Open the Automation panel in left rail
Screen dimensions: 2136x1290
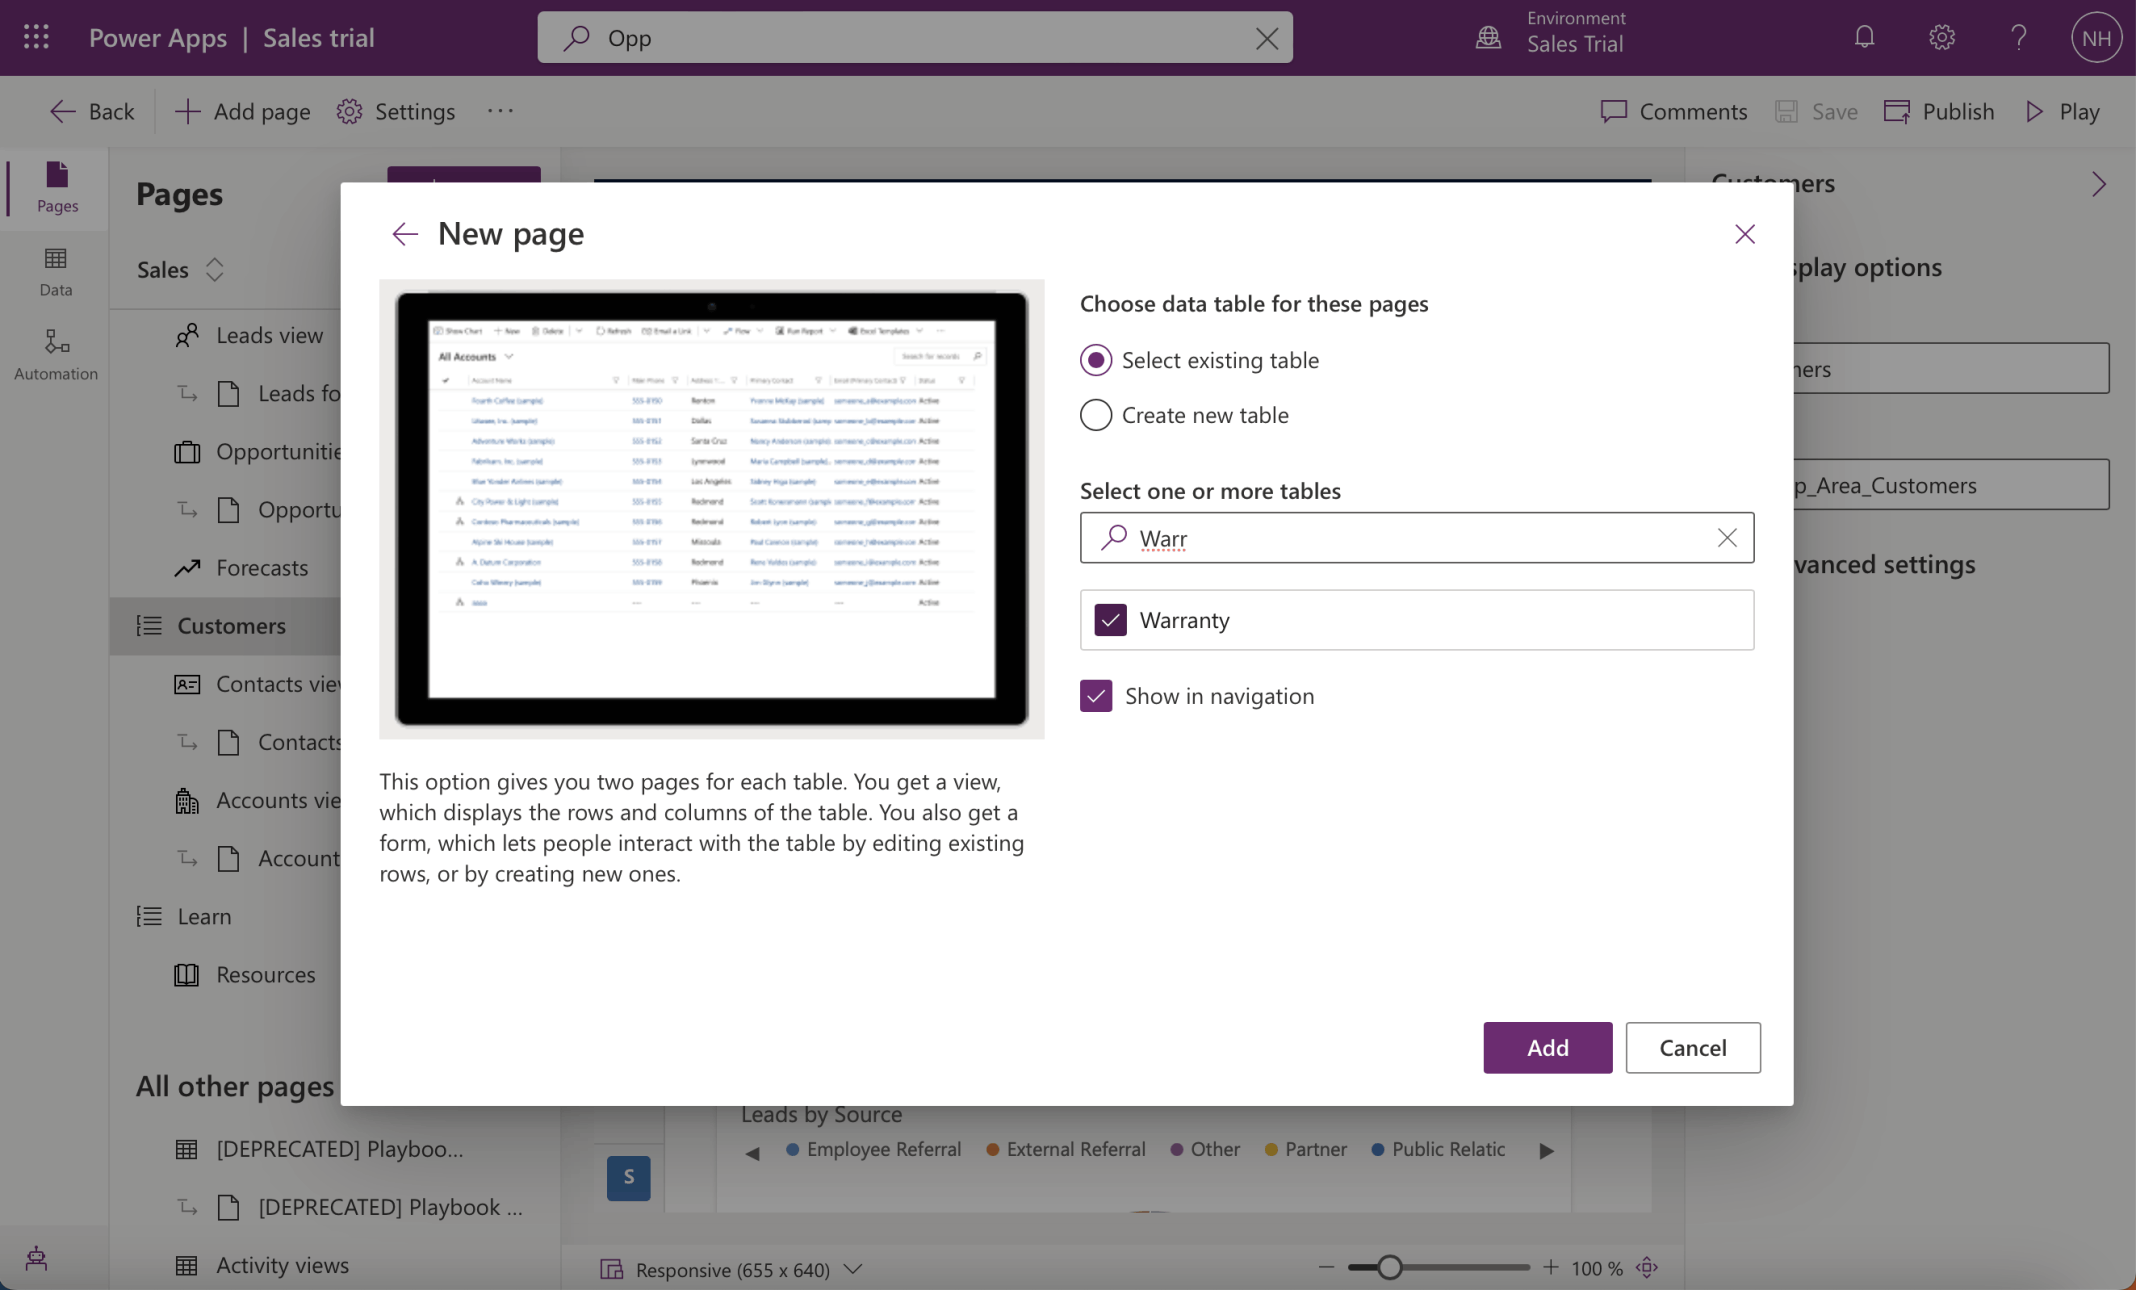[56, 355]
